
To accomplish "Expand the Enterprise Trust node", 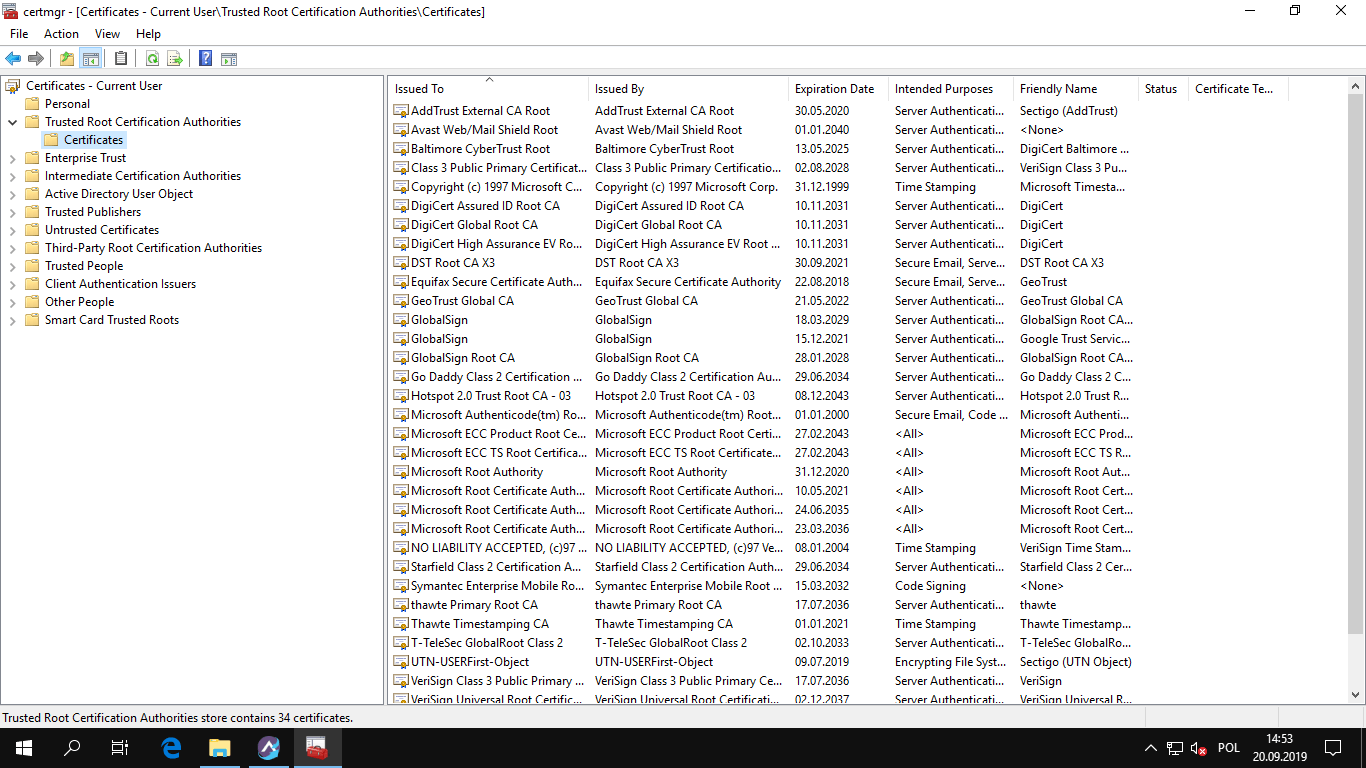I will tap(13, 158).
